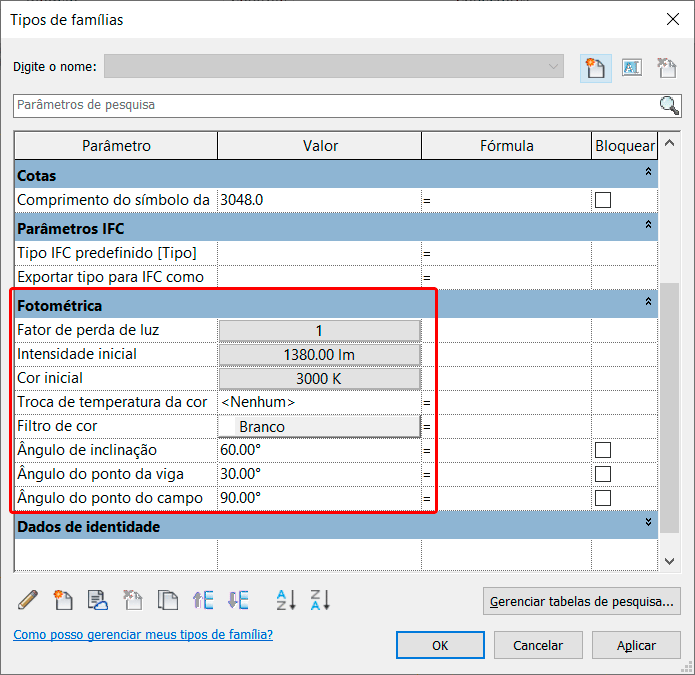This screenshot has width=695, height=675.
Task: Click the Parâmetro column header
Action: coord(116,146)
